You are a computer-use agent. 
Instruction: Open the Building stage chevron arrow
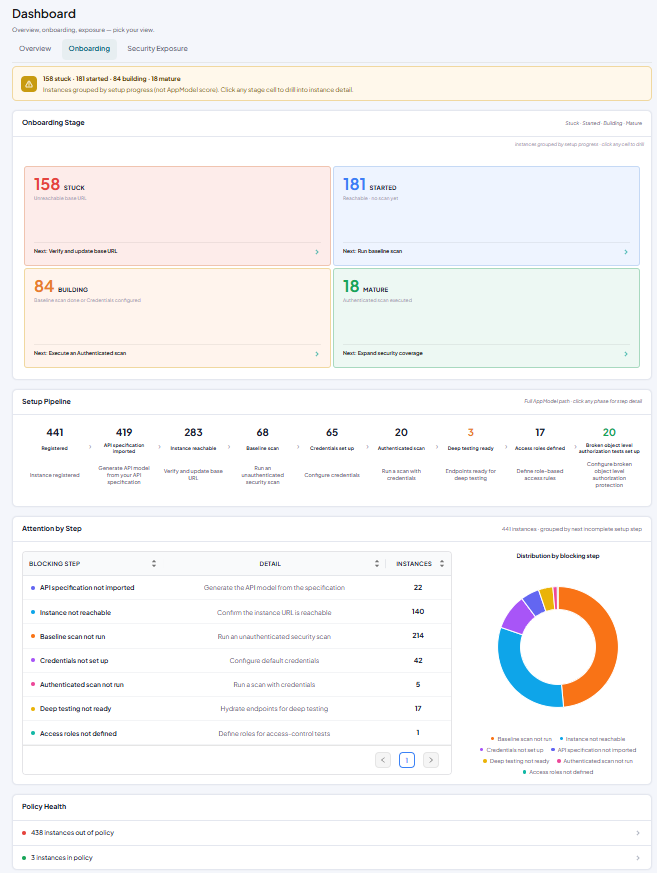(317, 354)
